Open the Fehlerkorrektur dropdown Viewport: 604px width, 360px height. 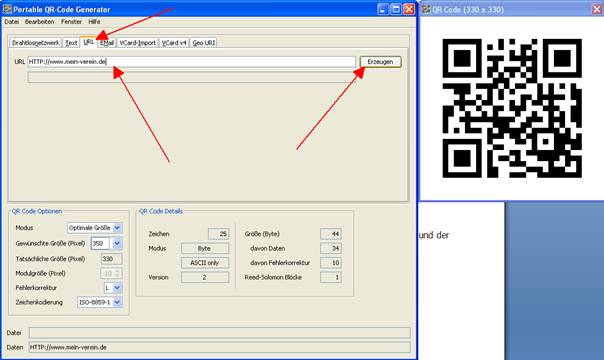(x=113, y=288)
